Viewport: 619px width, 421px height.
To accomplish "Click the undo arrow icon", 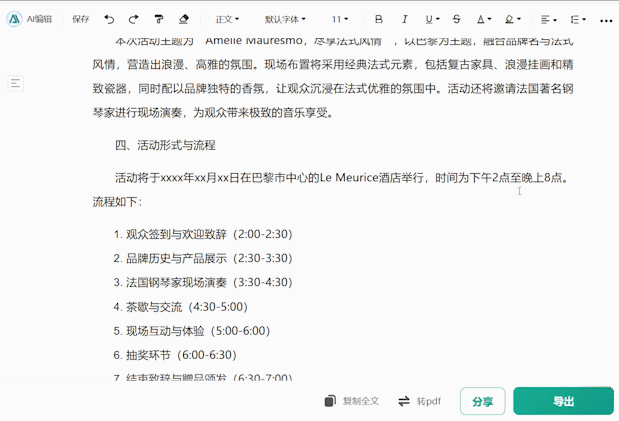I will (109, 19).
